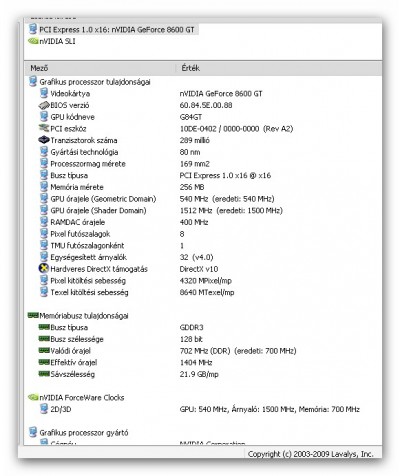Select the Videokártya field label
Screen dimensions: 400x476
[70, 94]
